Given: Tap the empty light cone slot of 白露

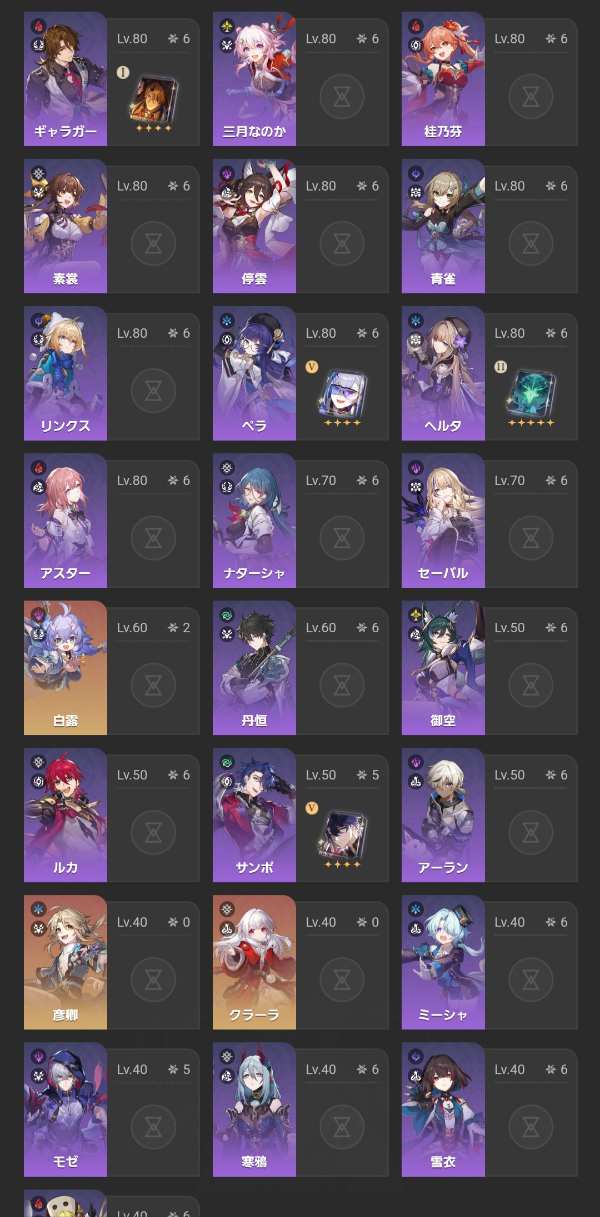Looking at the screenshot, I should pyautogui.click(x=153, y=685).
